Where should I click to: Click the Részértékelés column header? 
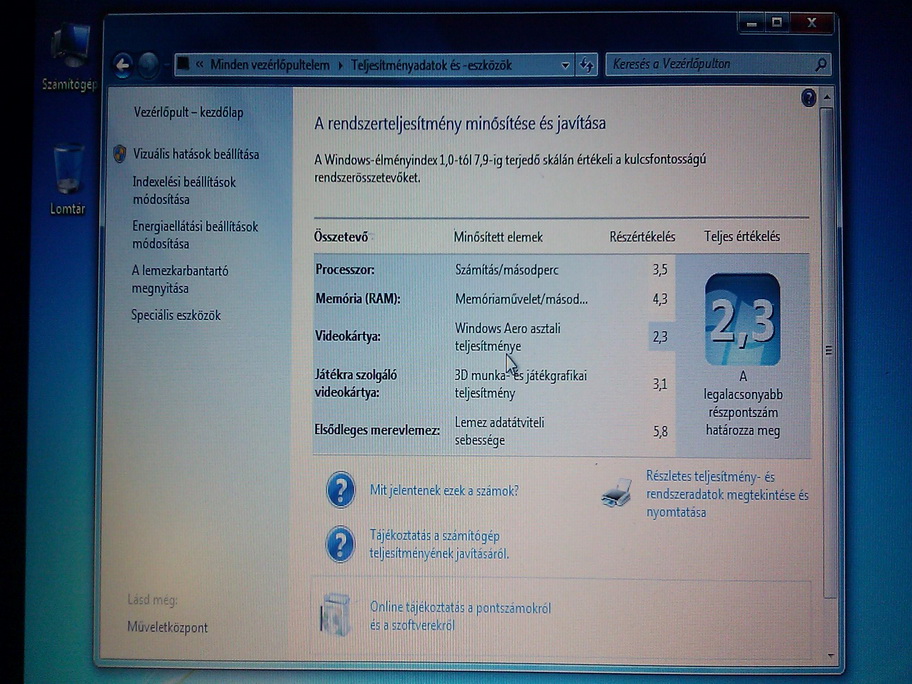[x=642, y=237]
